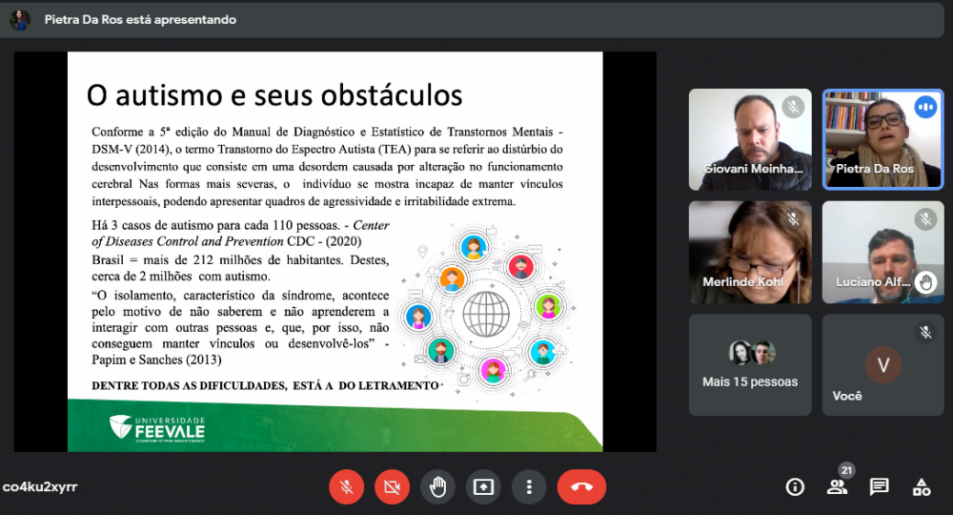Image resolution: width=953 pixels, height=515 pixels.
Task: Open meeting details info icon
Action: [795, 487]
